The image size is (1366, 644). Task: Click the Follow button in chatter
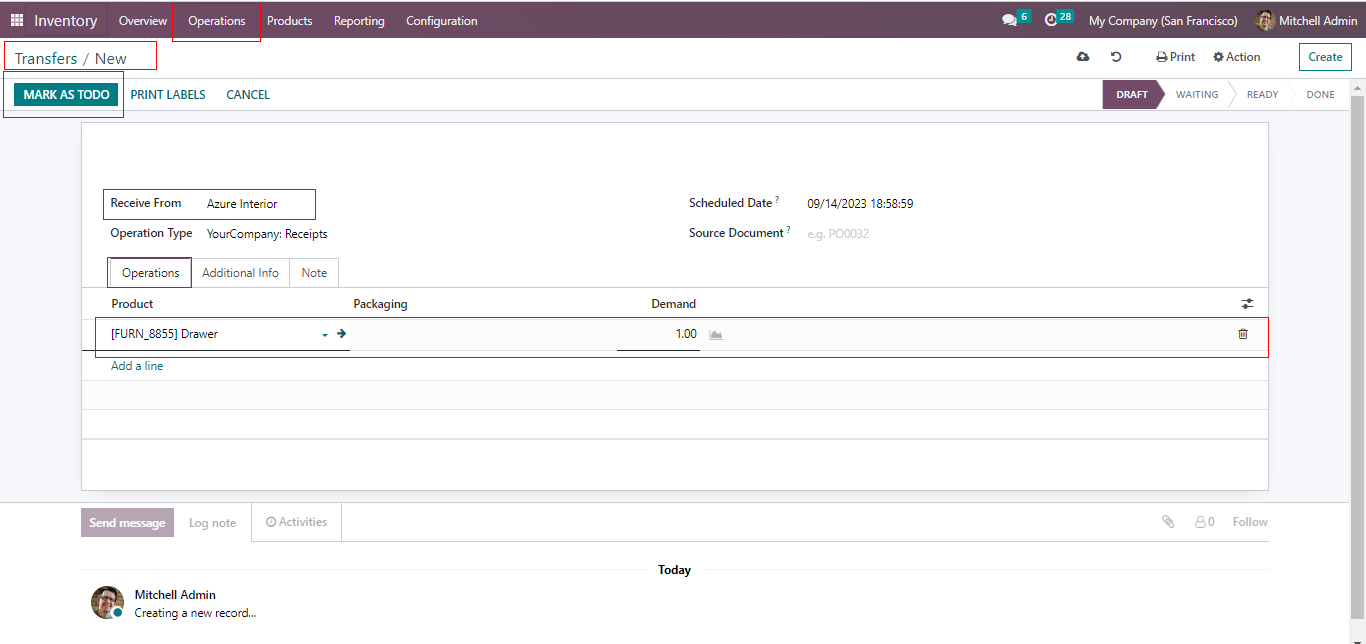[x=1249, y=522]
